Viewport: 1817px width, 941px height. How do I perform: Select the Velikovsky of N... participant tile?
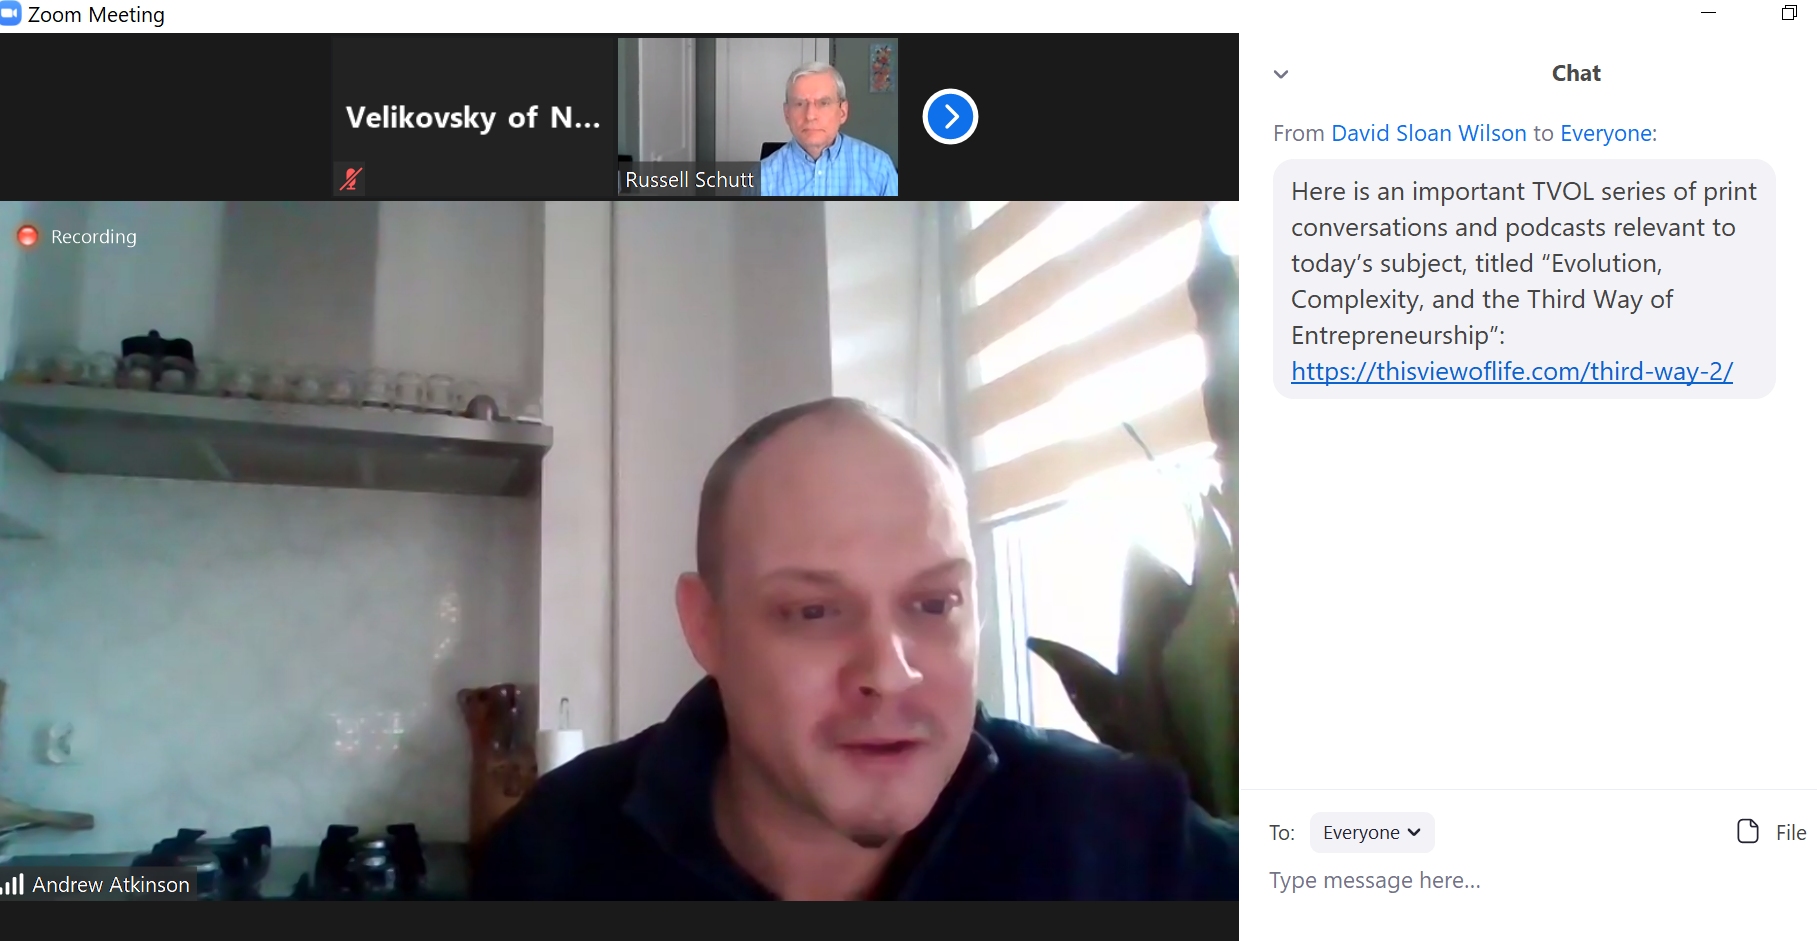point(473,117)
